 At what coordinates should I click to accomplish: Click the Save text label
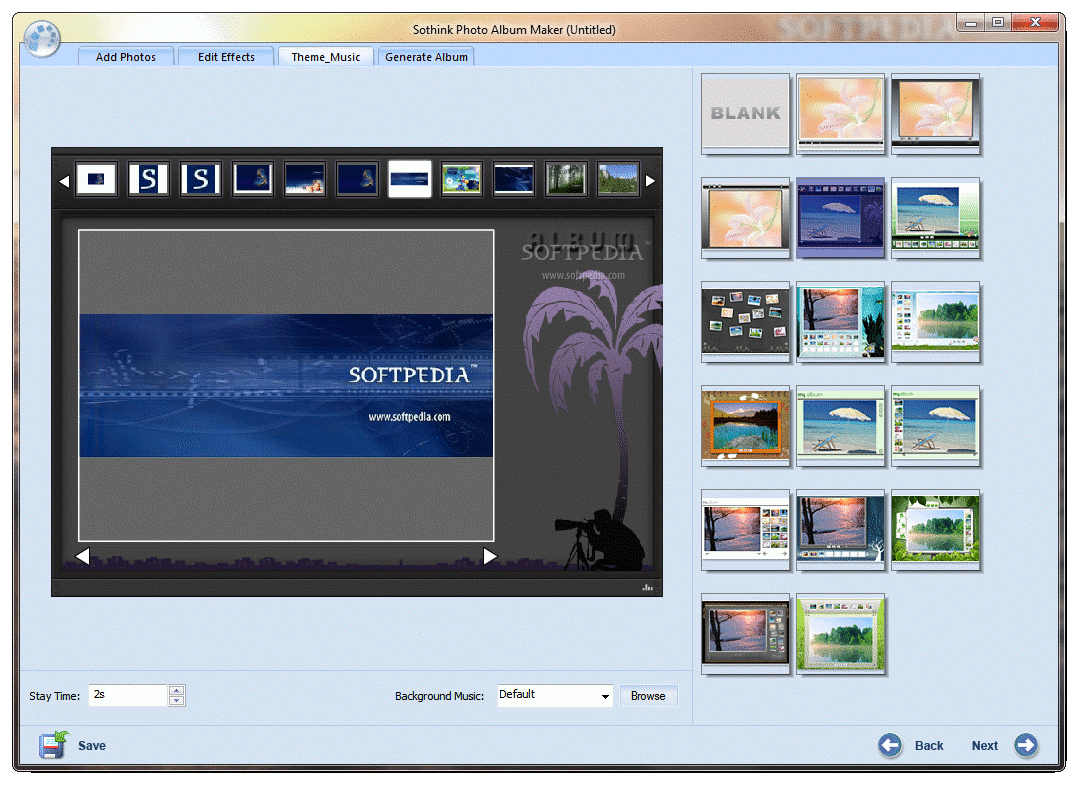click(x=91, y=746)
